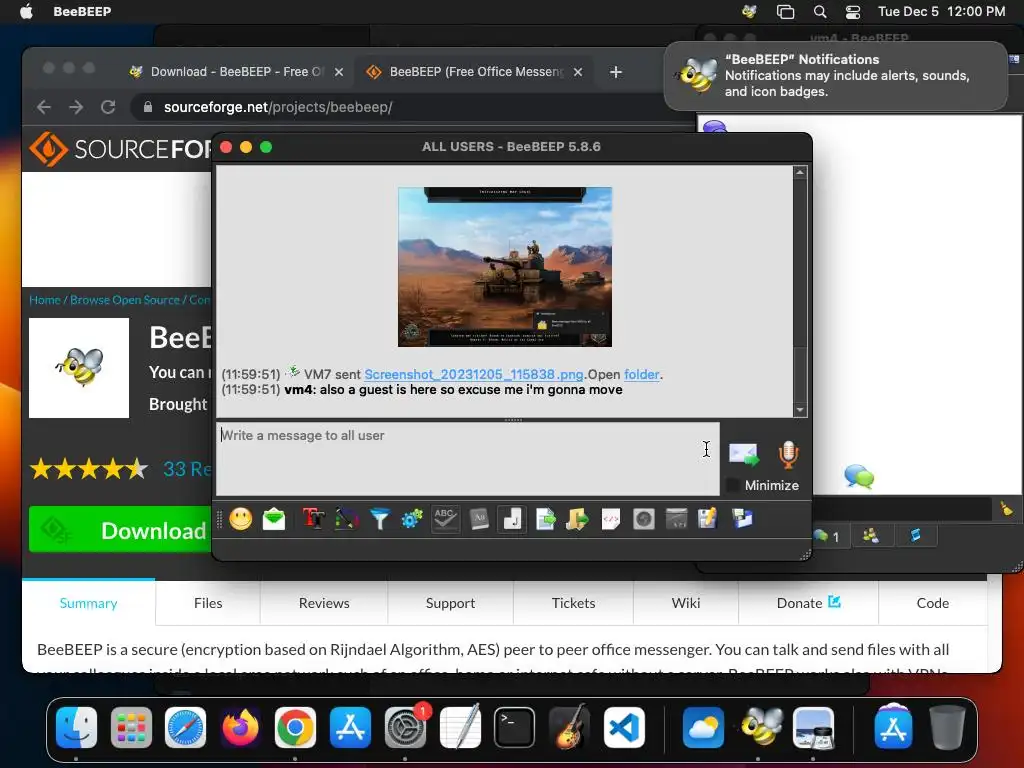Viewport: 1024px width, 768px height.
Task: Launch Visual Studio Code from Dock
Action: 624,728
